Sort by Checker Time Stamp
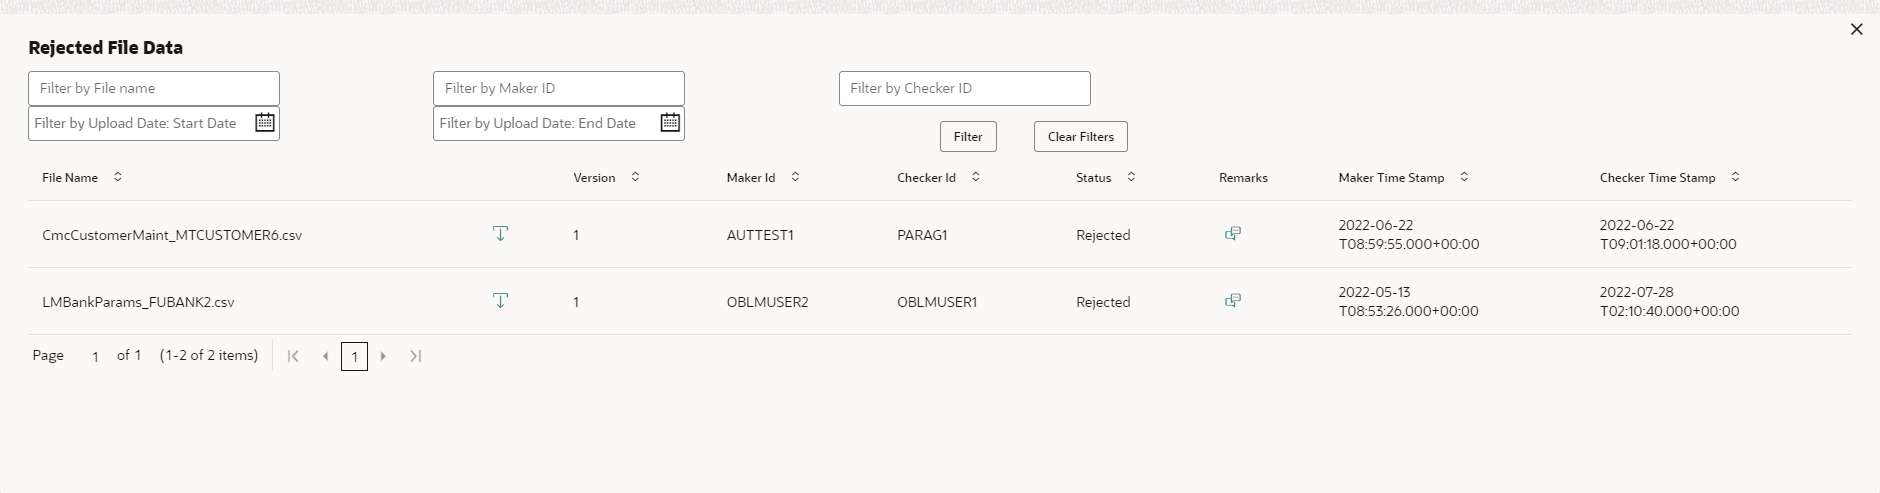The width and height of the screenshot is (1880, 493). (x=1735, y=177)
